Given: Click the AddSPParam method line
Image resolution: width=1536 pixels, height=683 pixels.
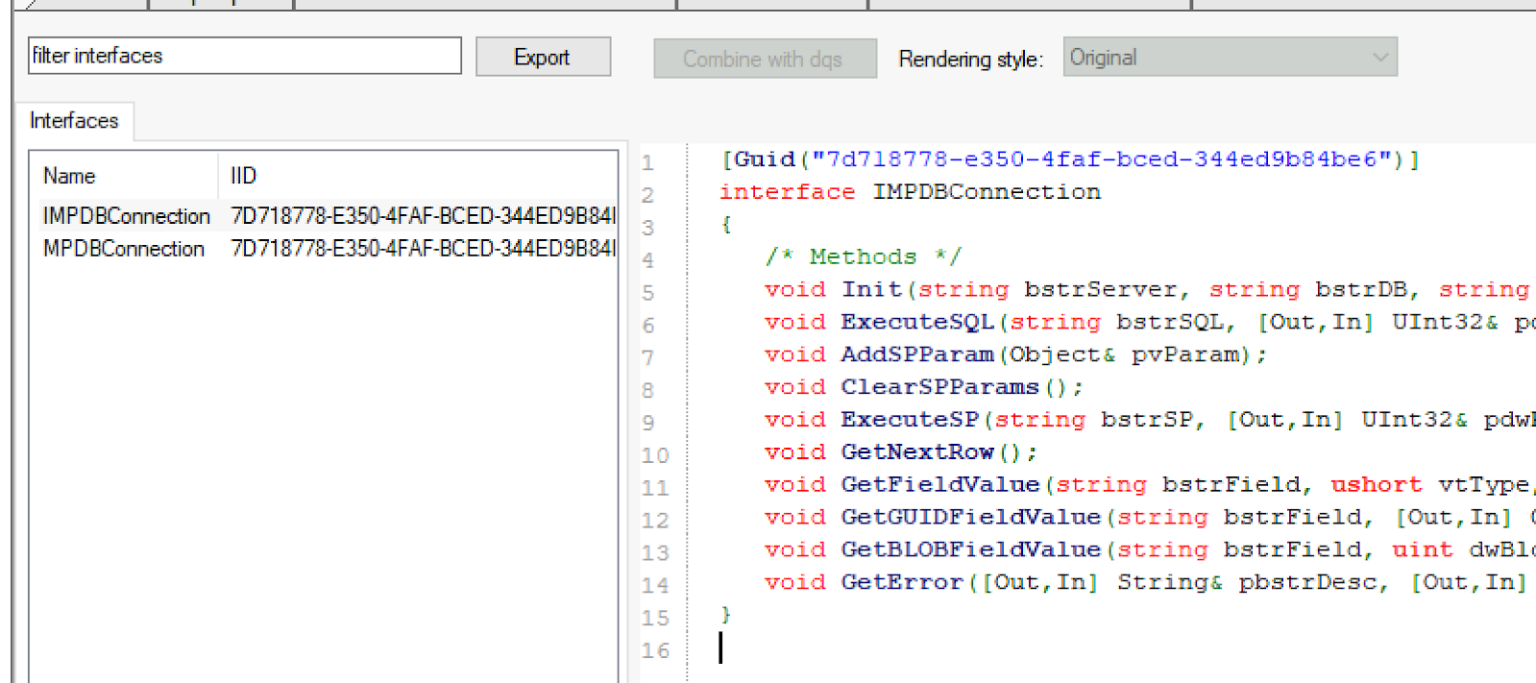Looking at the screenshot, I should tap(918, 355).
